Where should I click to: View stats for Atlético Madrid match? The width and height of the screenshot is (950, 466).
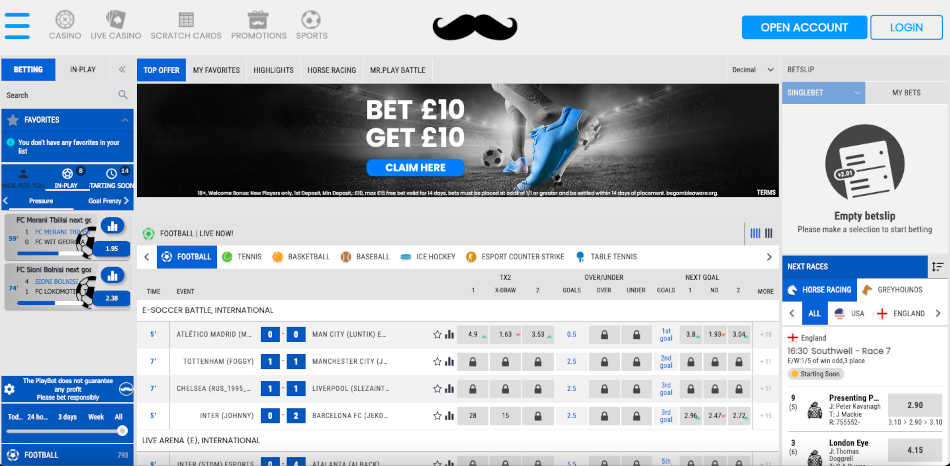[x=449, y=334]
